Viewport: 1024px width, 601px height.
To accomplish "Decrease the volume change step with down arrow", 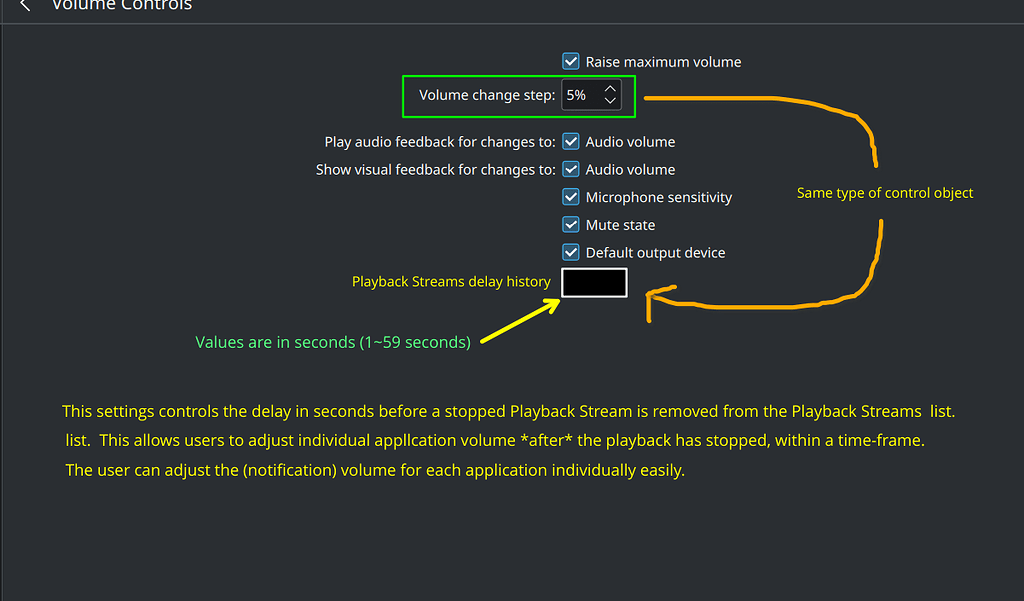I will pos(610,101).
